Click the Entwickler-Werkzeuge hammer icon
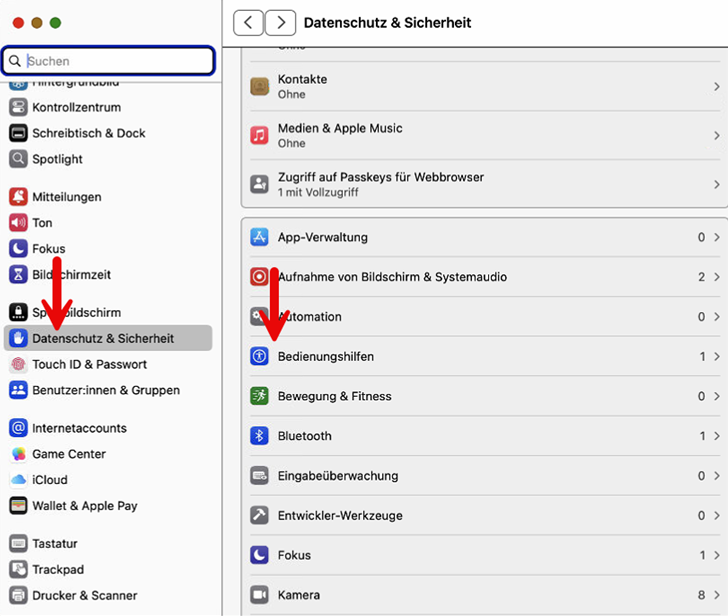The width and height of the screenshot is (728, 616). pyautogui.click(x=260, y=515)
